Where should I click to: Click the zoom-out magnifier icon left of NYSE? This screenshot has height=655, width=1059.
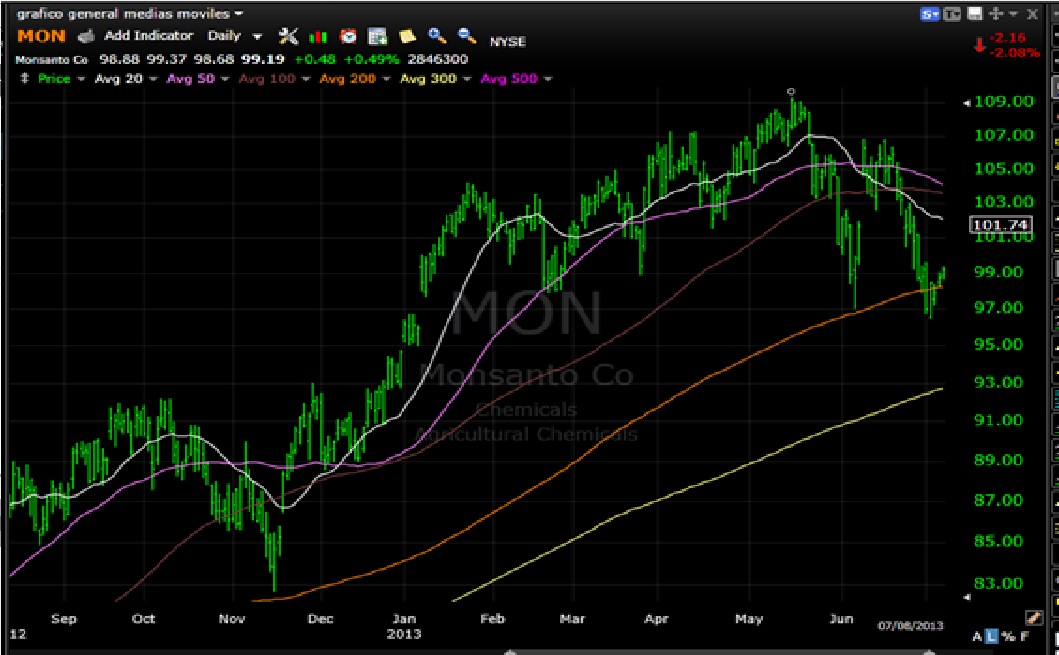467,36
